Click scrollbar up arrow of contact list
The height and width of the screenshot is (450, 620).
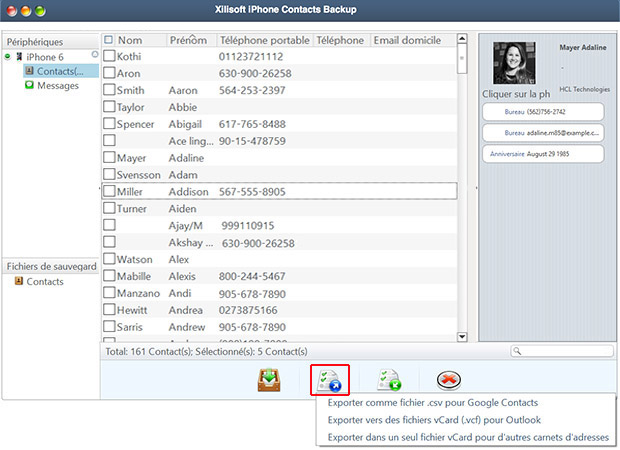point(462,38)
